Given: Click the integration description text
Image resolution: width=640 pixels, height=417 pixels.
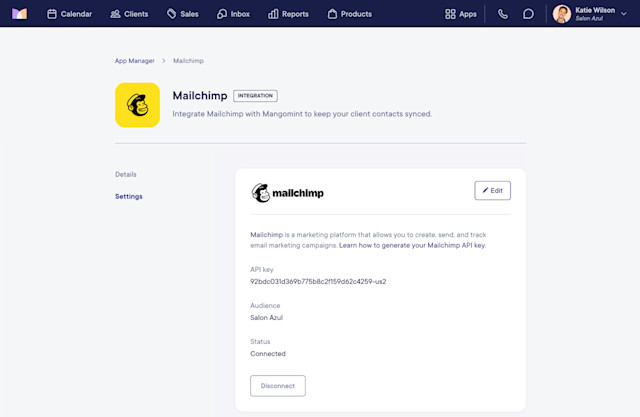Looking at the screenshot, I should coord(302,114).
